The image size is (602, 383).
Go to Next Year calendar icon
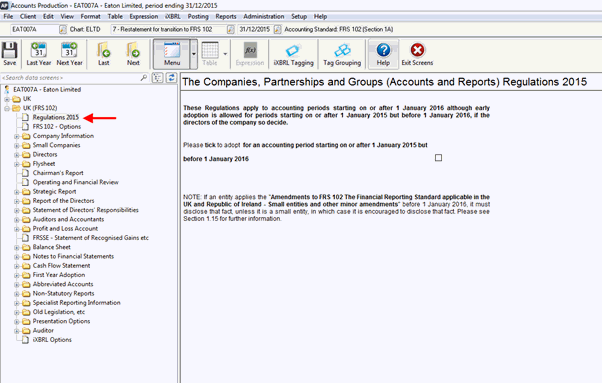coord(69,54)
